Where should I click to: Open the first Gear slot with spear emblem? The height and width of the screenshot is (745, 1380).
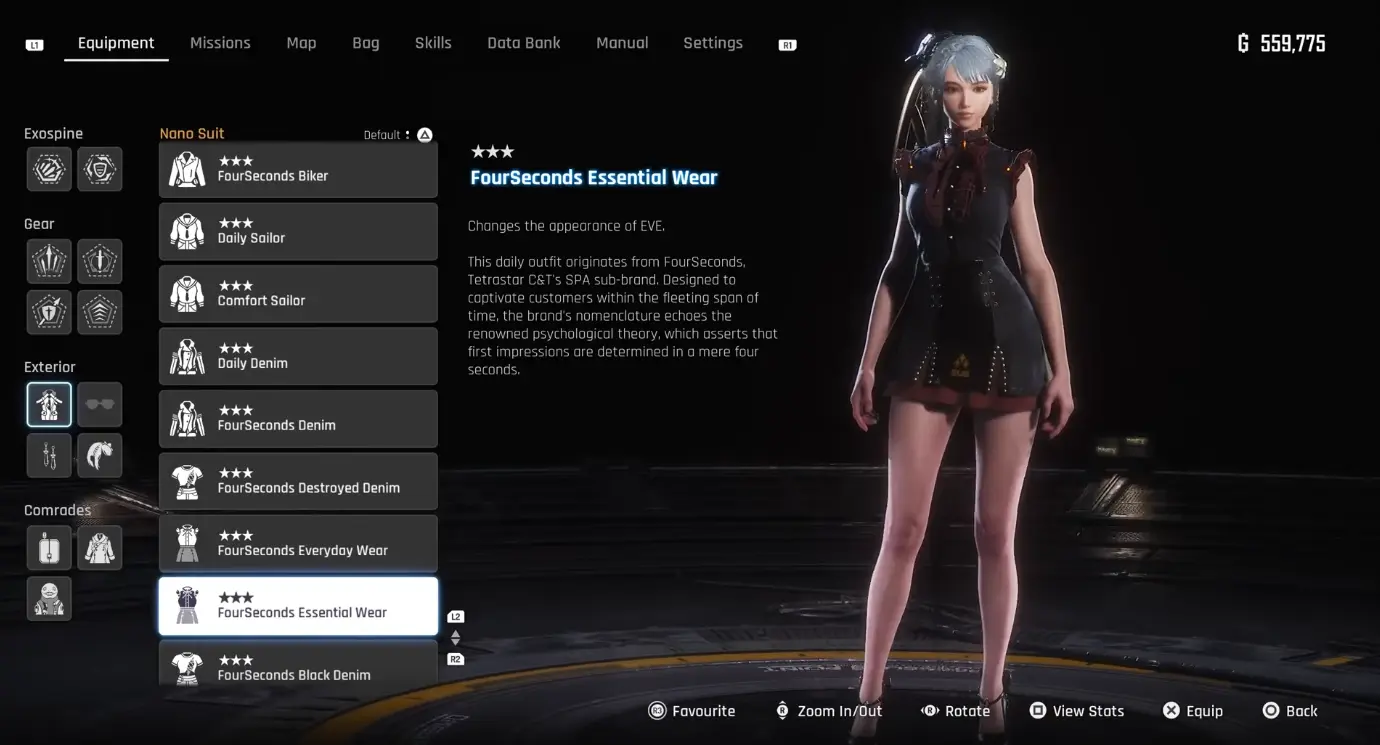click(x=49, y=261)
